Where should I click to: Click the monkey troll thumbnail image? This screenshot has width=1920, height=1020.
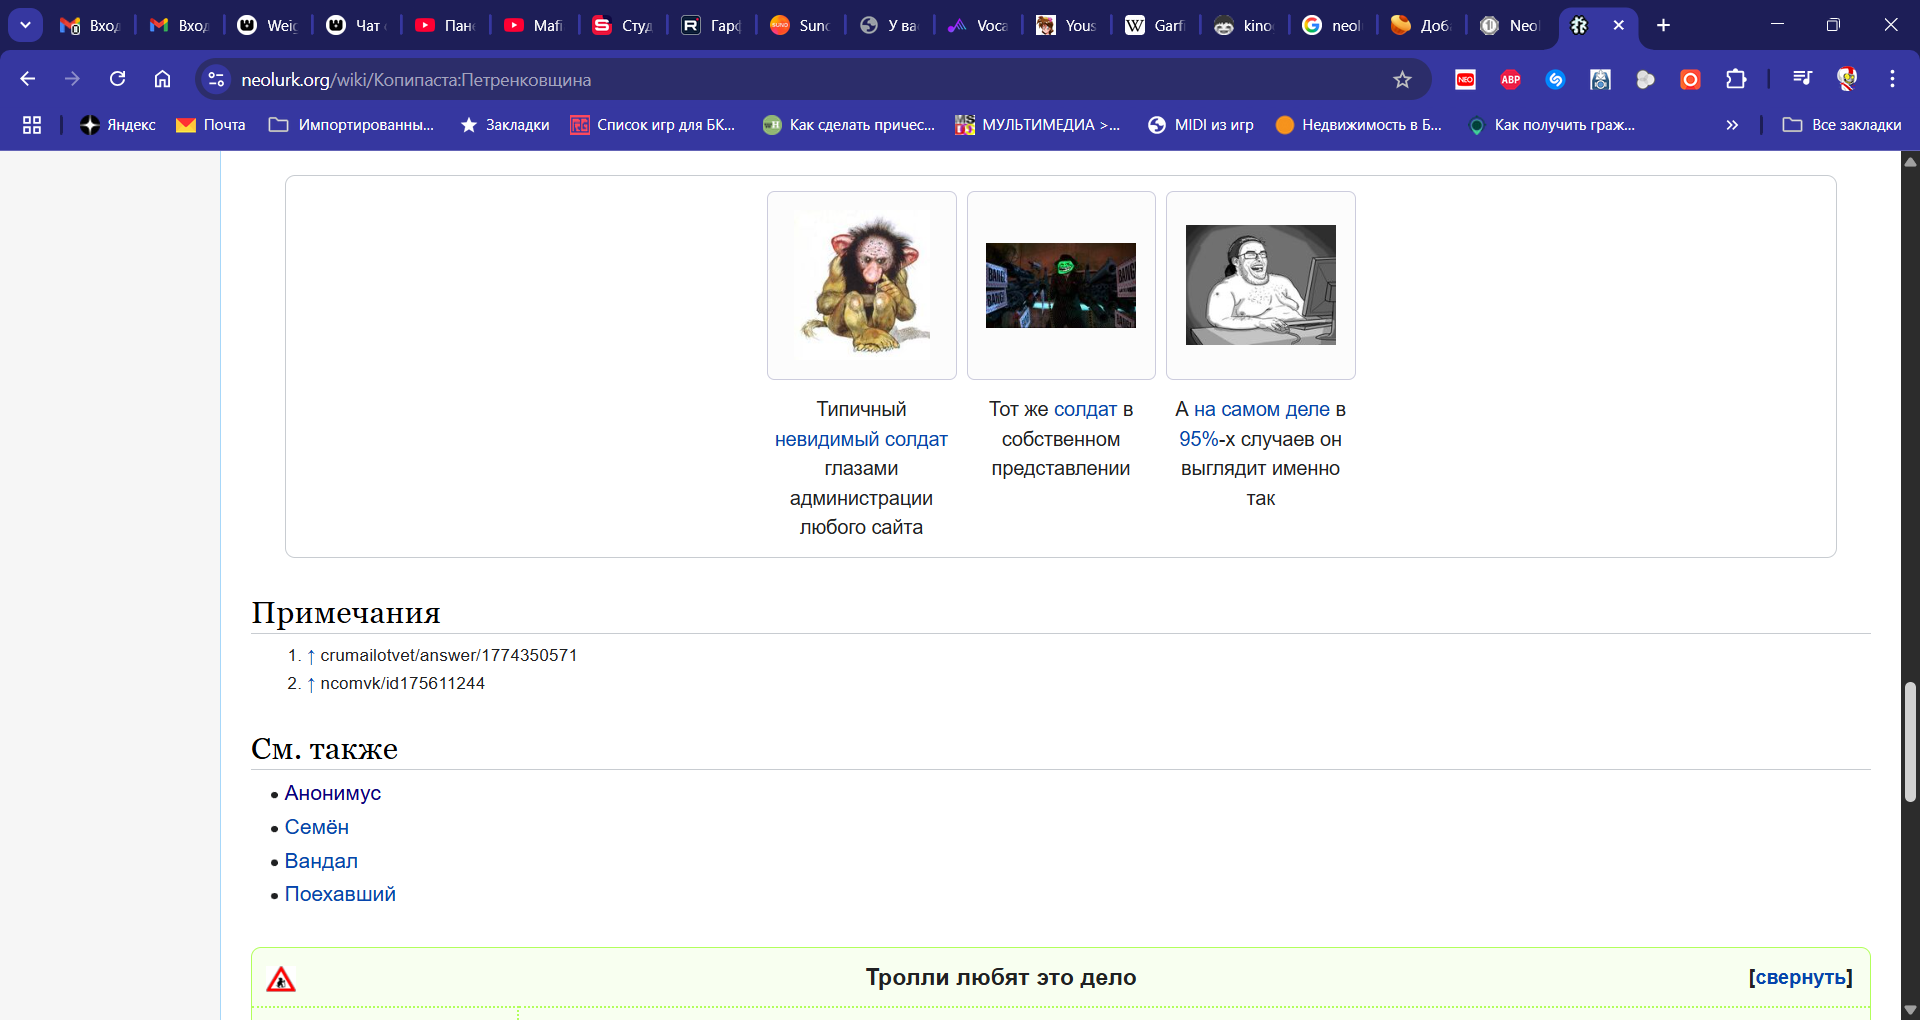tap(862, 285)
